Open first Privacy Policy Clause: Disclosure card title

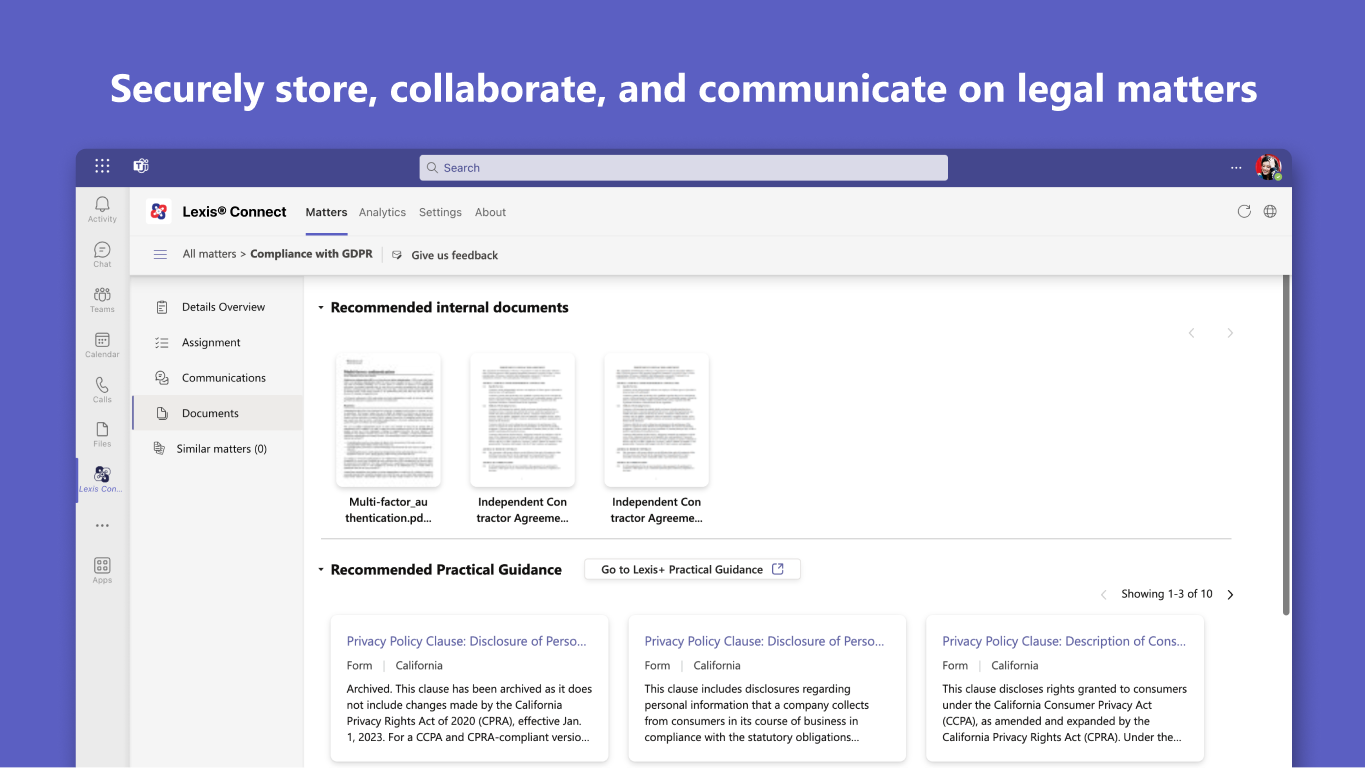point(467,641)
